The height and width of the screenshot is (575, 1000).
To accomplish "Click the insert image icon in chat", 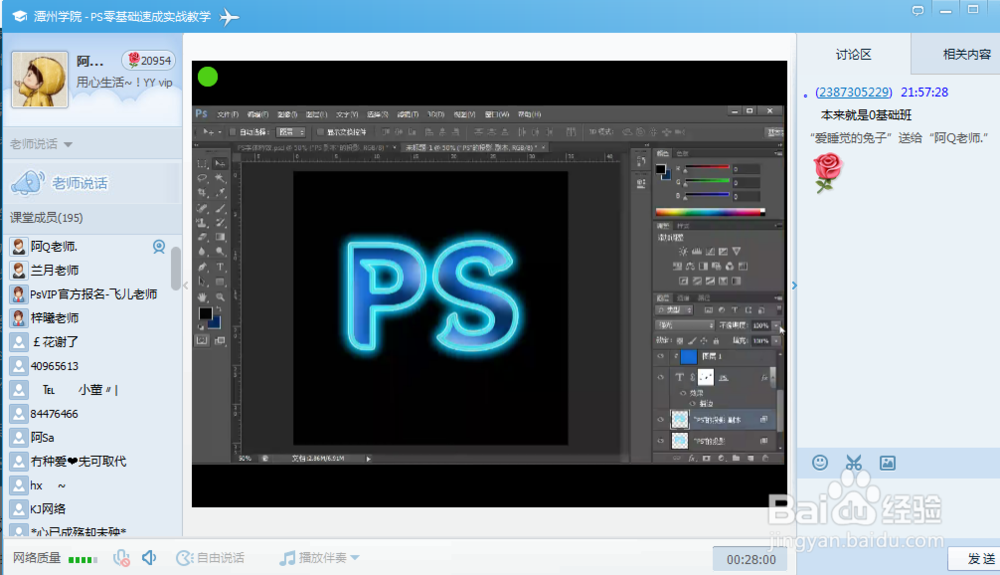I will [x=887, y=463].
